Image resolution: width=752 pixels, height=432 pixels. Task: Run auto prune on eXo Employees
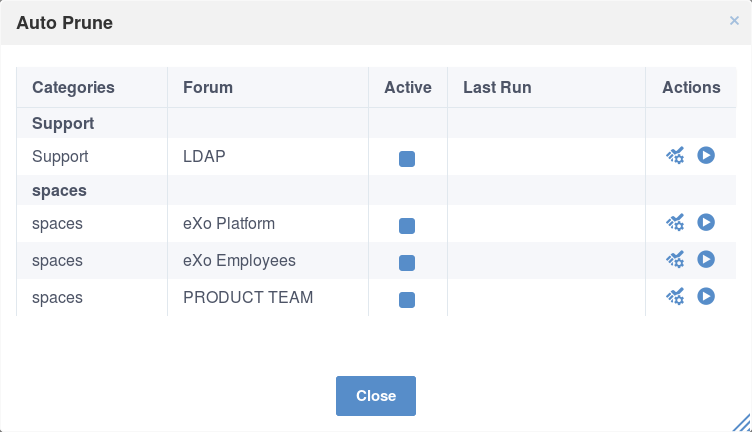click(706, 259)
